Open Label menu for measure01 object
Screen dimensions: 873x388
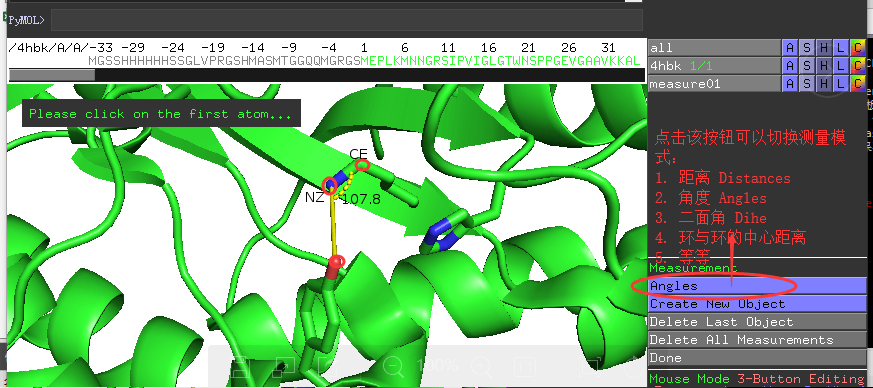pos(841,84)
